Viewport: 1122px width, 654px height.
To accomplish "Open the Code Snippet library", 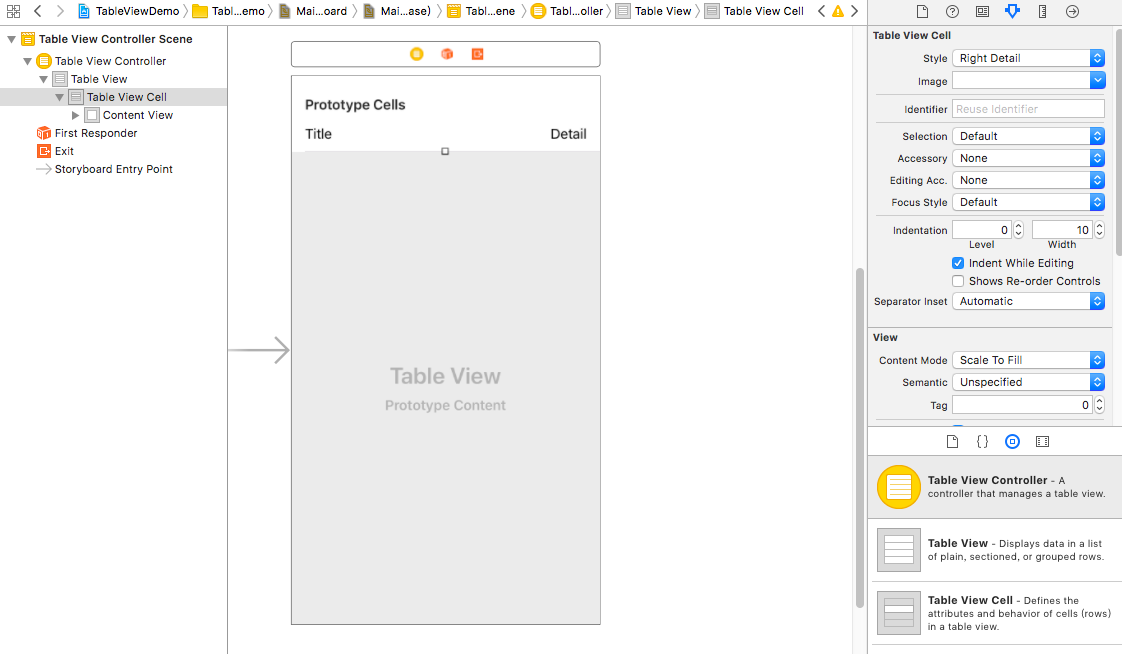I will tap(982, 441).
